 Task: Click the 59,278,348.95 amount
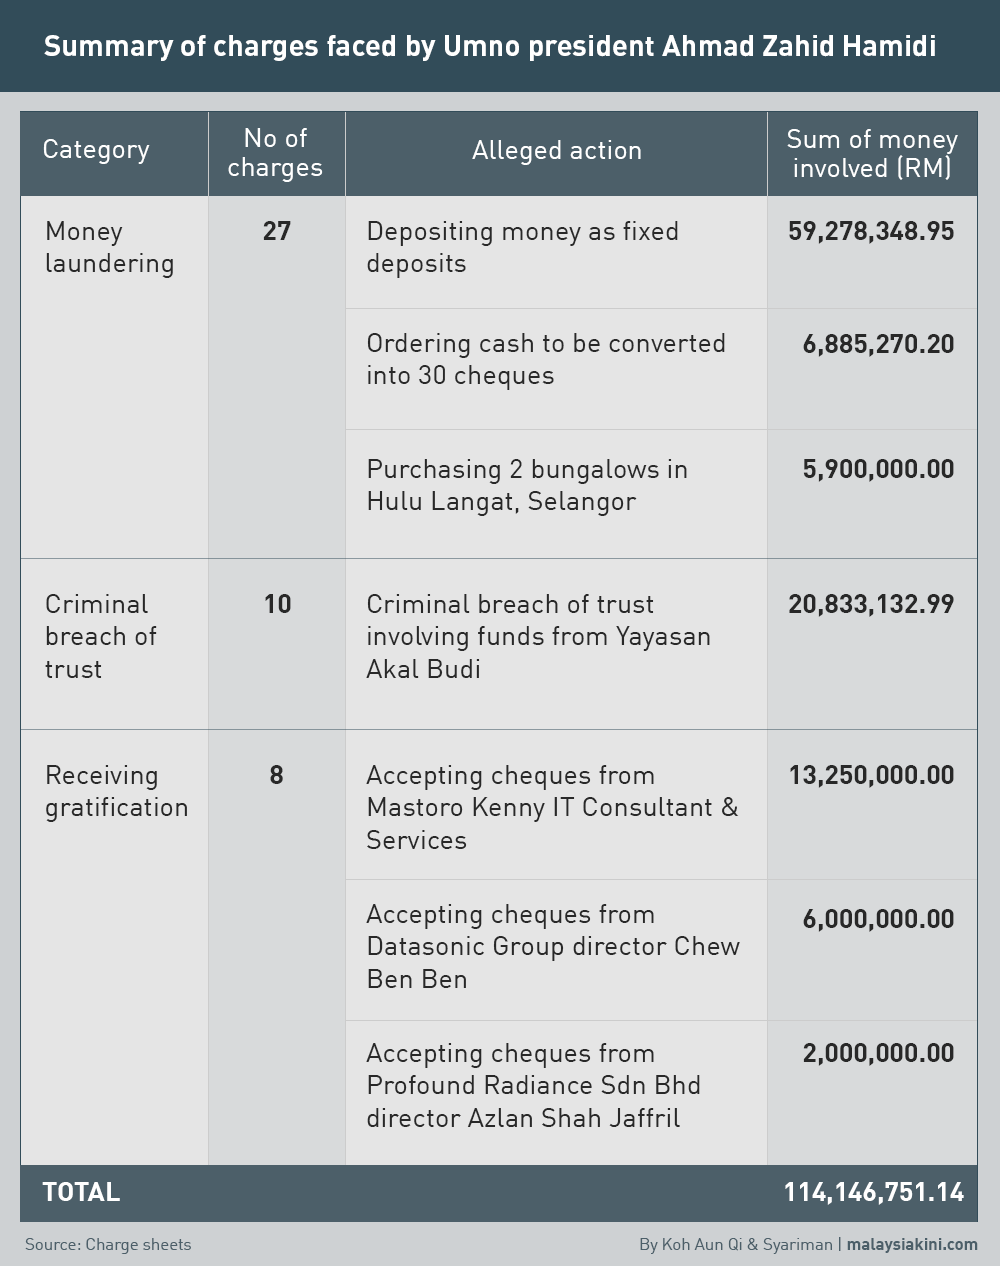tap(871, 231)
